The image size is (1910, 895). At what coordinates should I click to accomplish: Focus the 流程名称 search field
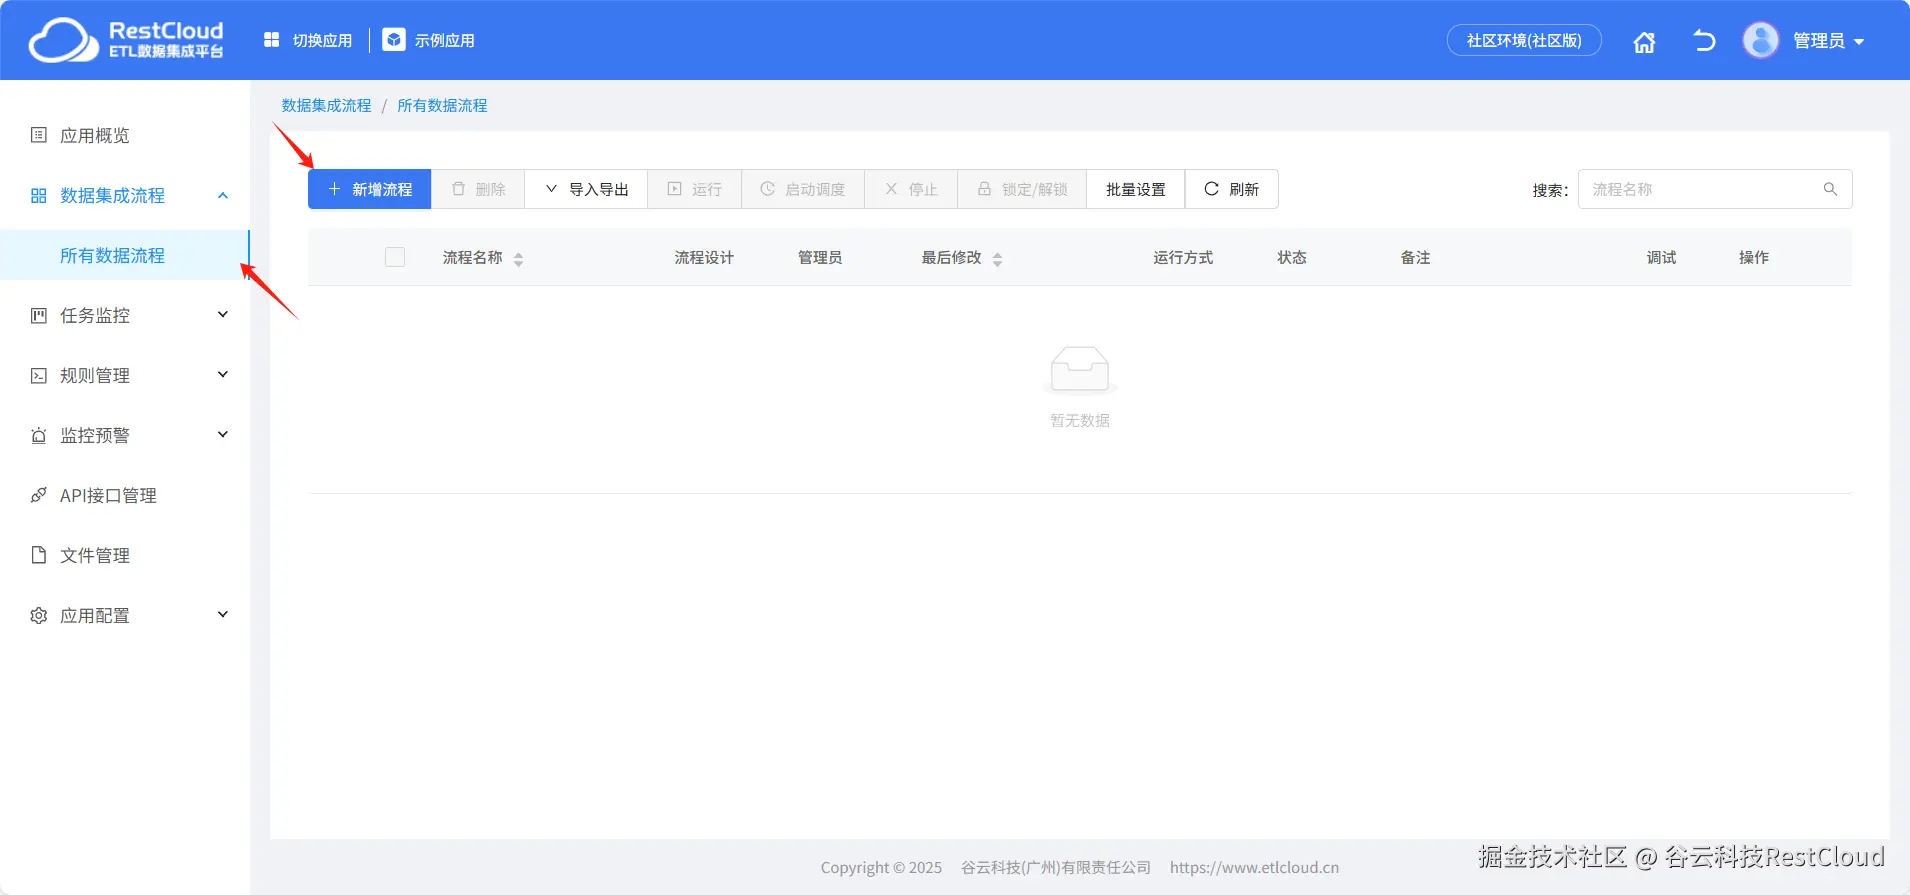1700,189
